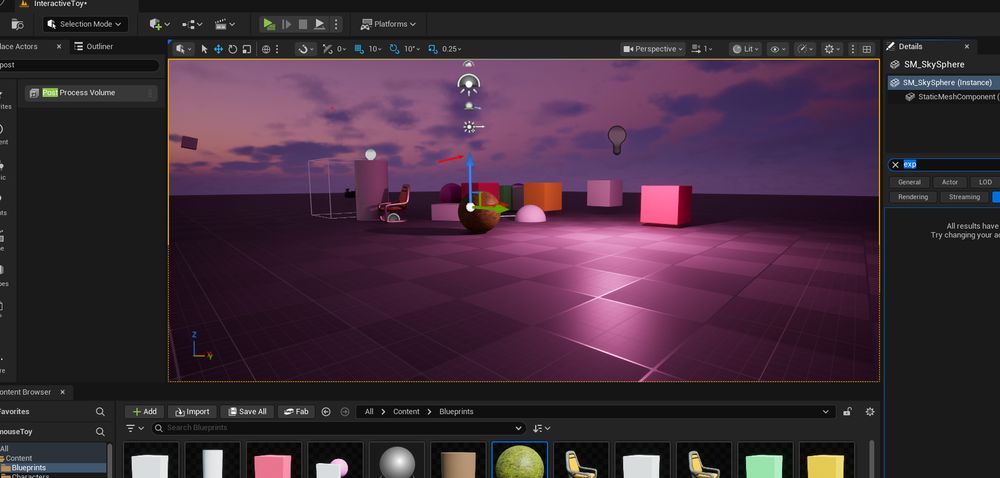This screenshot has width=1000, height=478.
Task: Start Play in Editor
Action: [268, 24]
